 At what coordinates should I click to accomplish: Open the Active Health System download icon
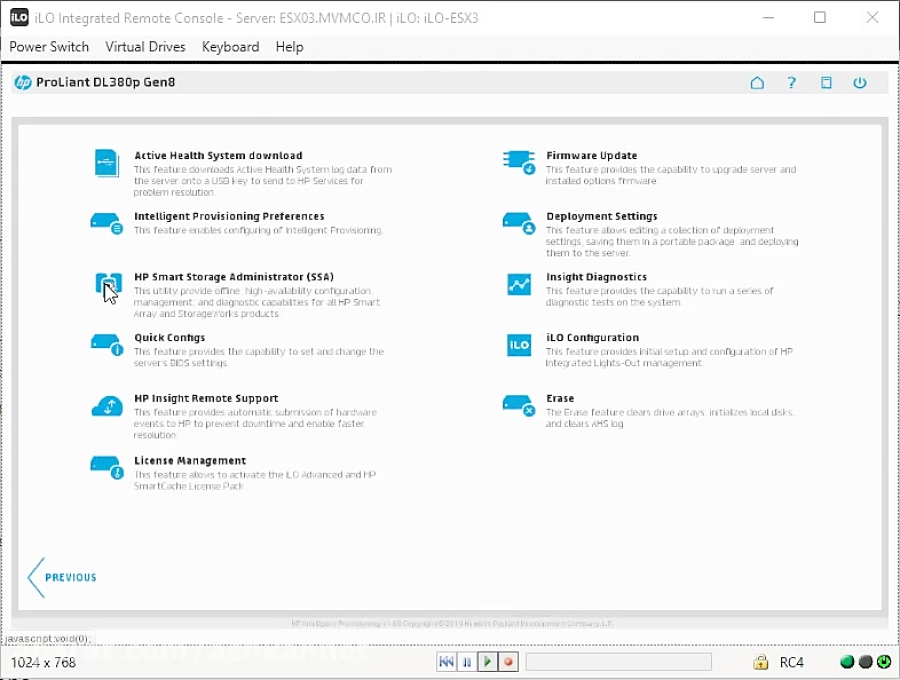point(106,163)
